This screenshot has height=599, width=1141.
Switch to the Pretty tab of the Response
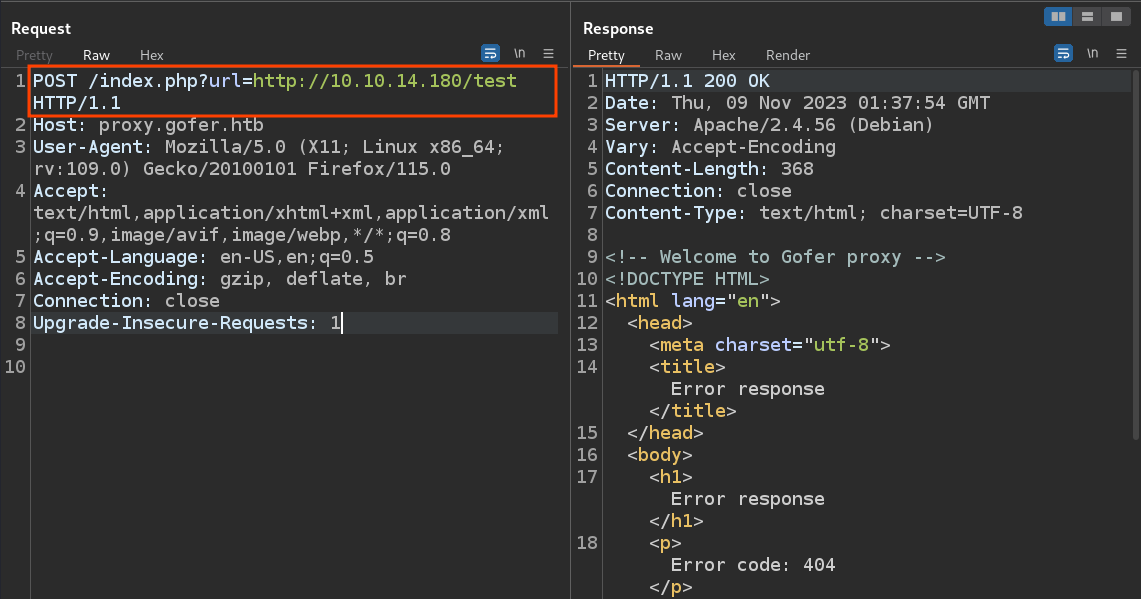point(607,55)
